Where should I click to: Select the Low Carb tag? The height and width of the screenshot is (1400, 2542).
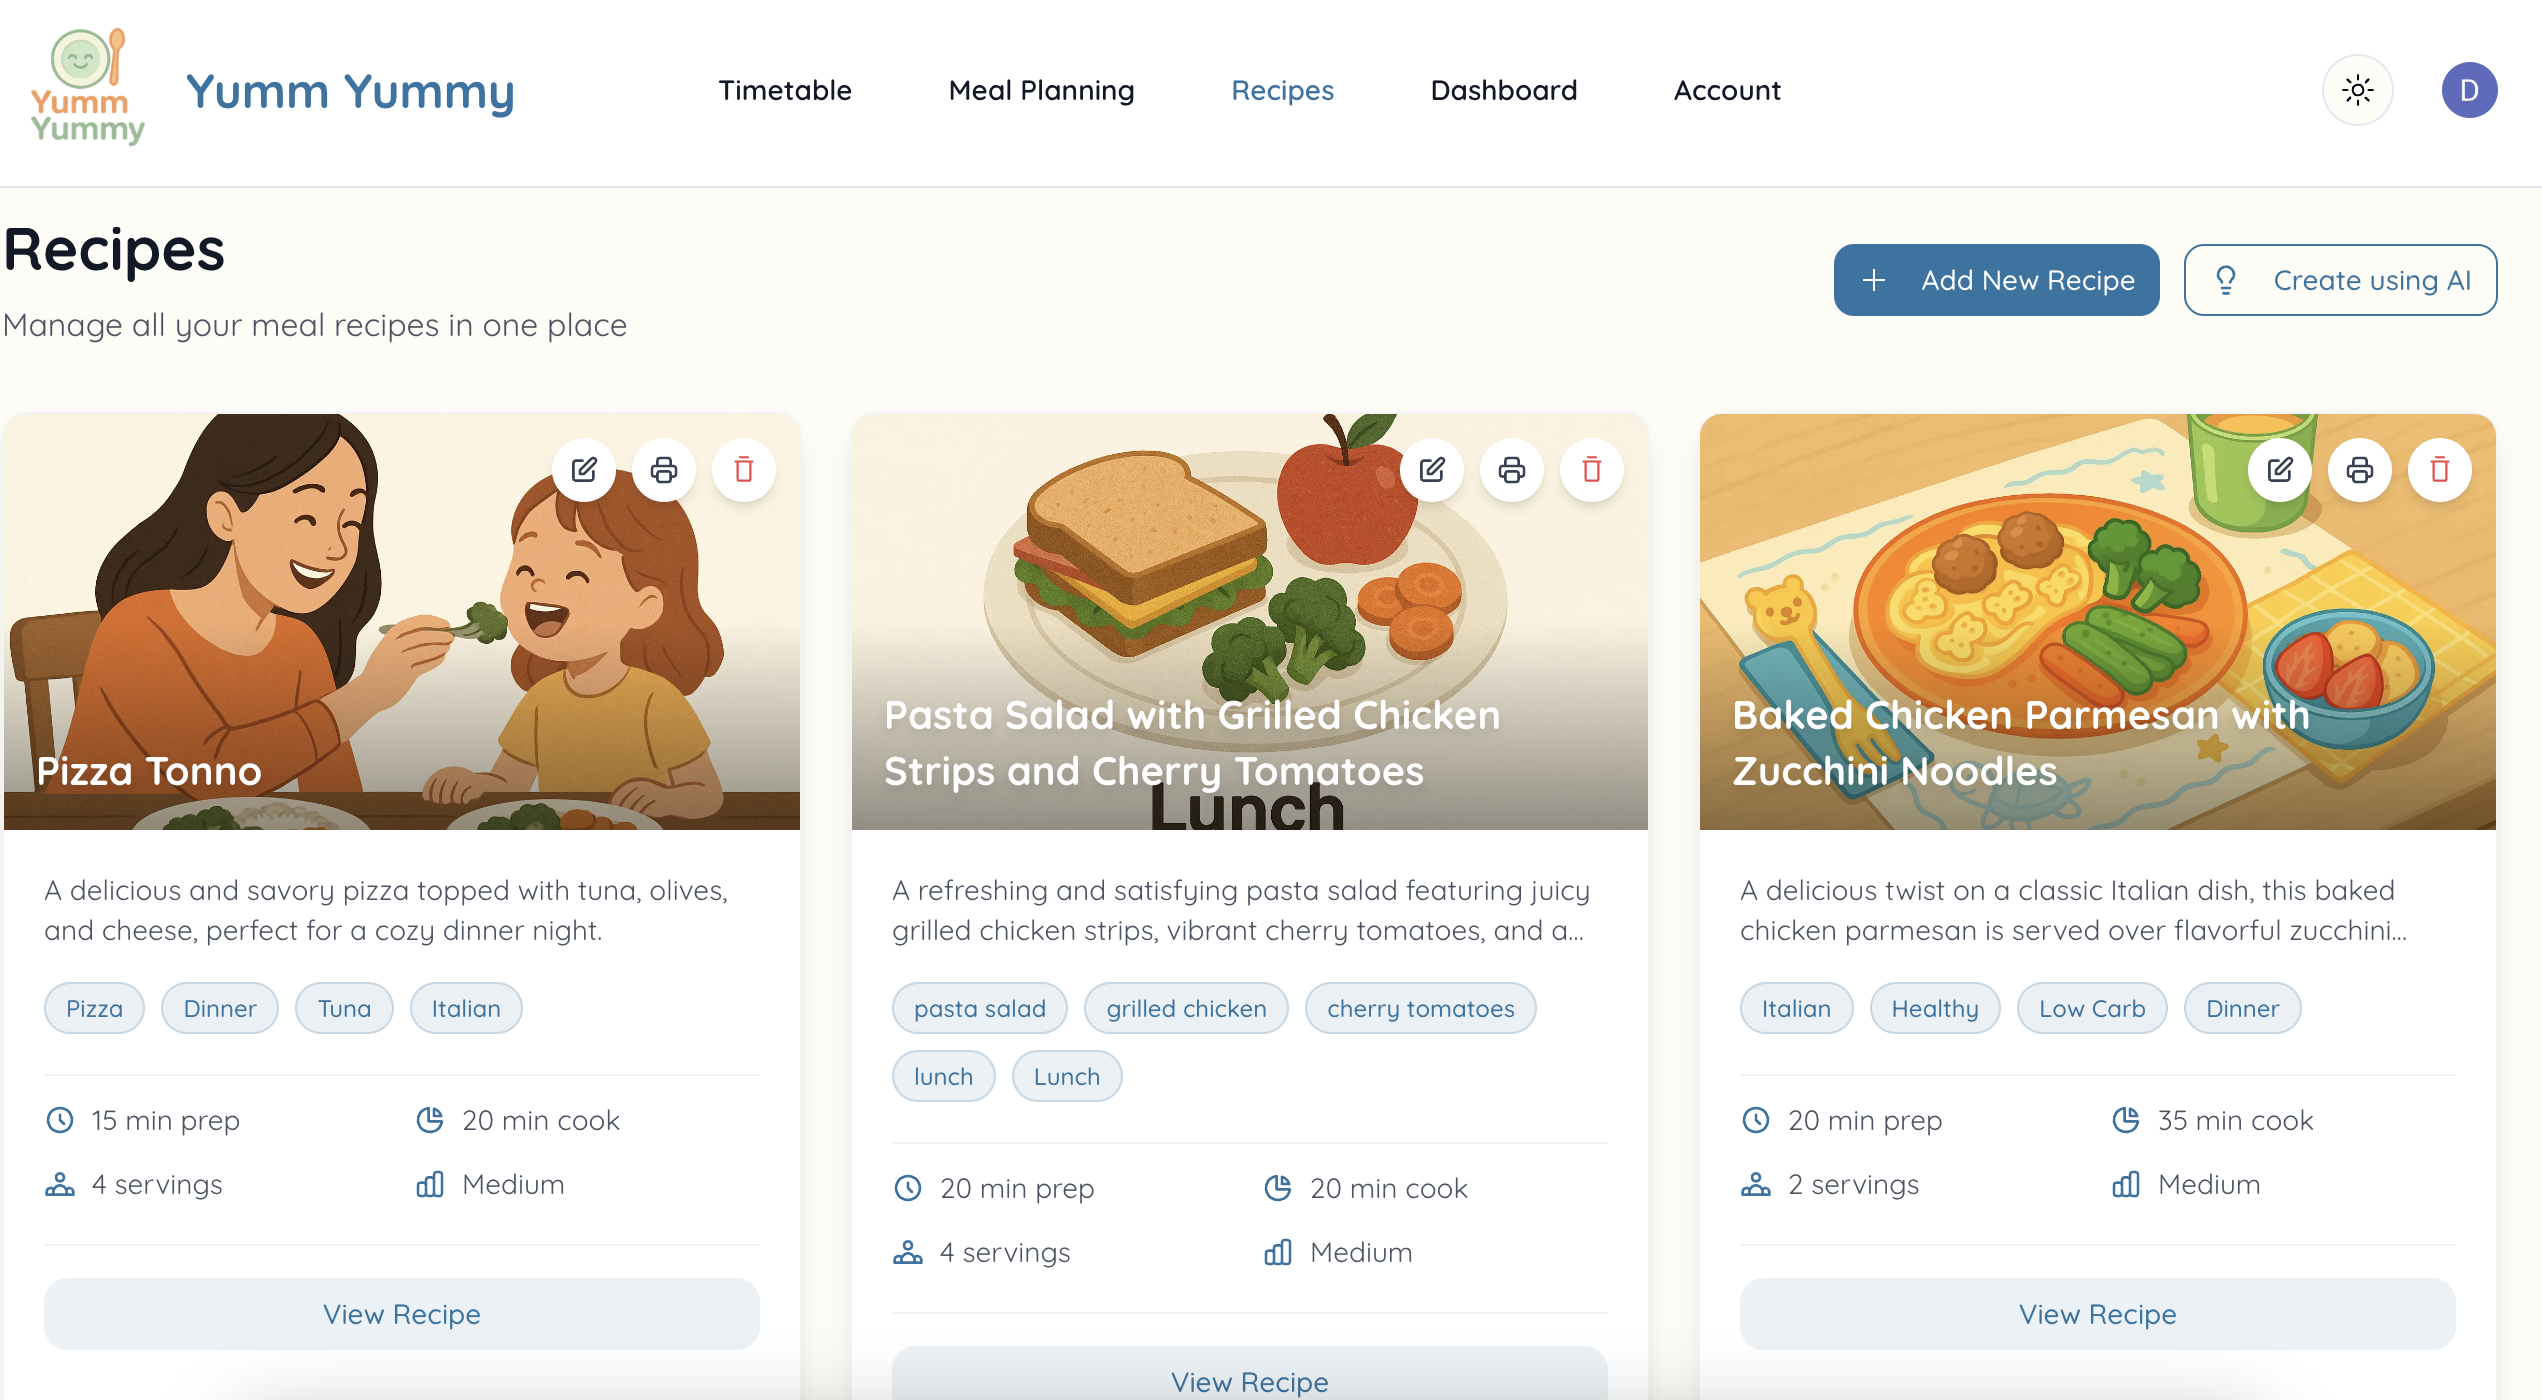click(x=2092, y=1008)
